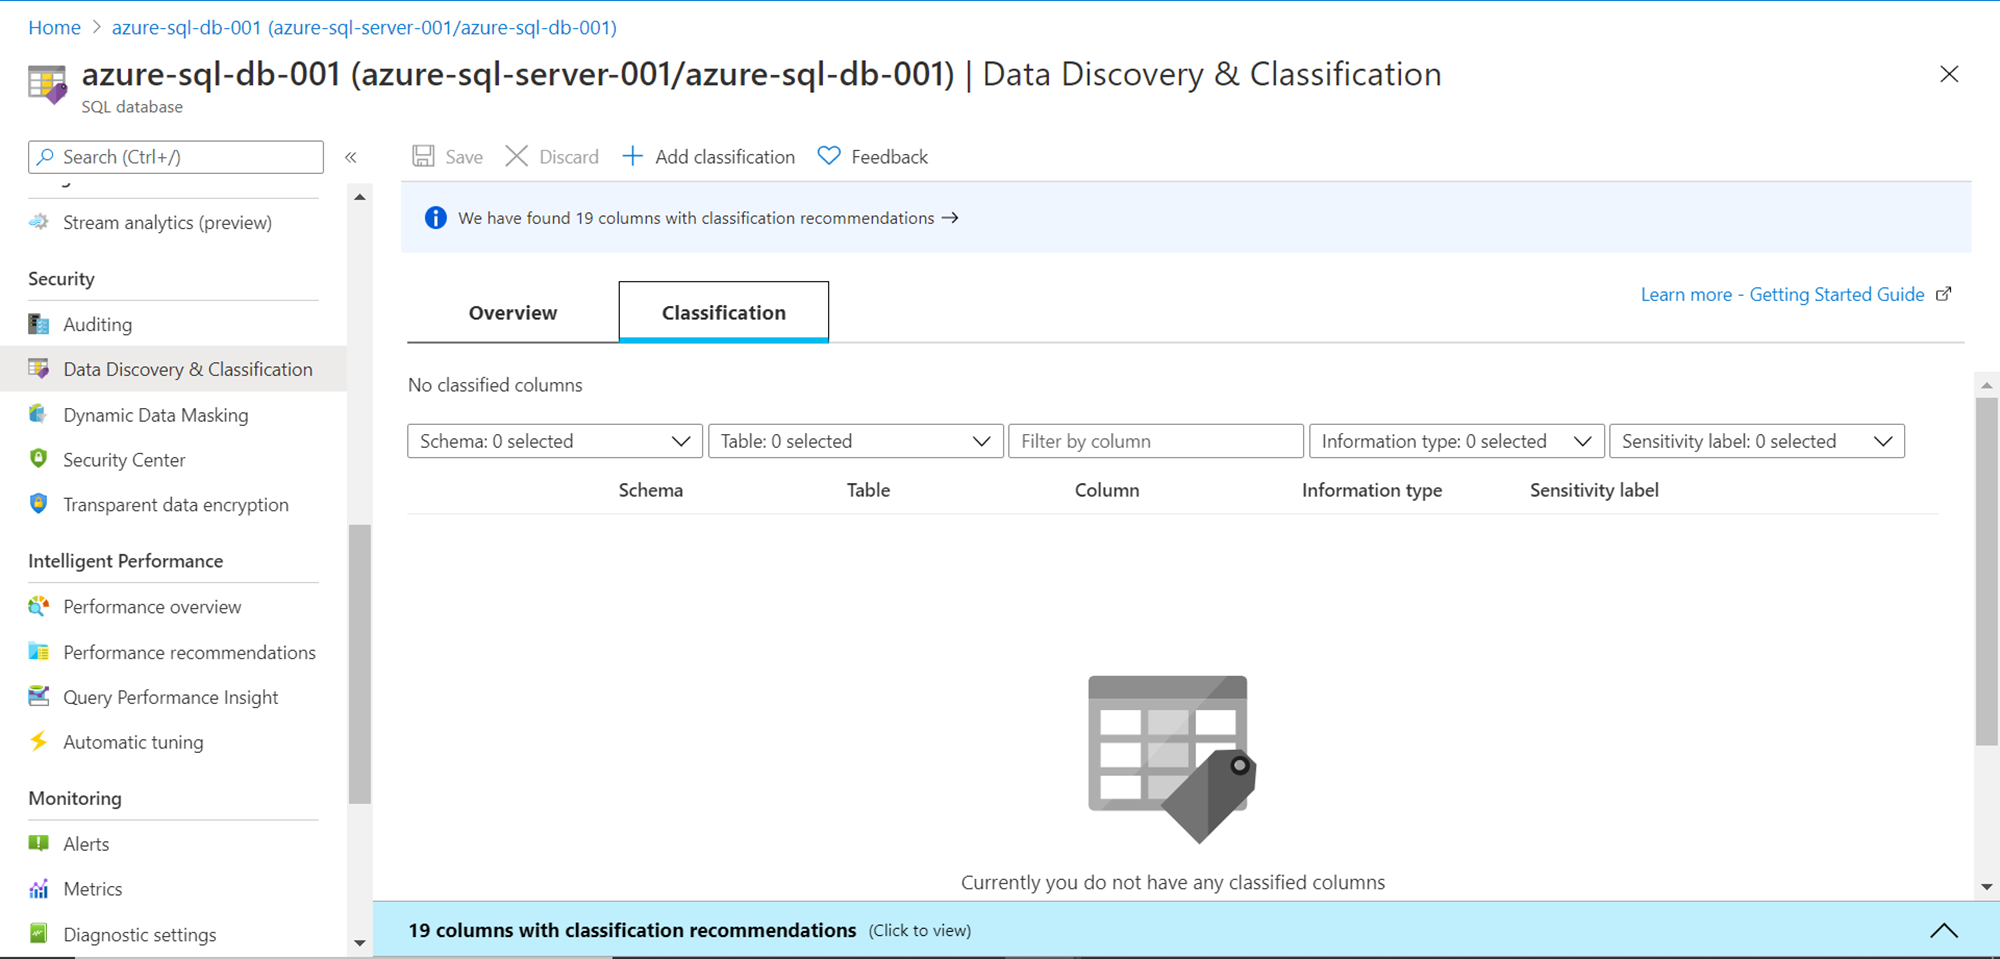Open Learn more - Getting Started Guide link

click(x=1783, y=294)
